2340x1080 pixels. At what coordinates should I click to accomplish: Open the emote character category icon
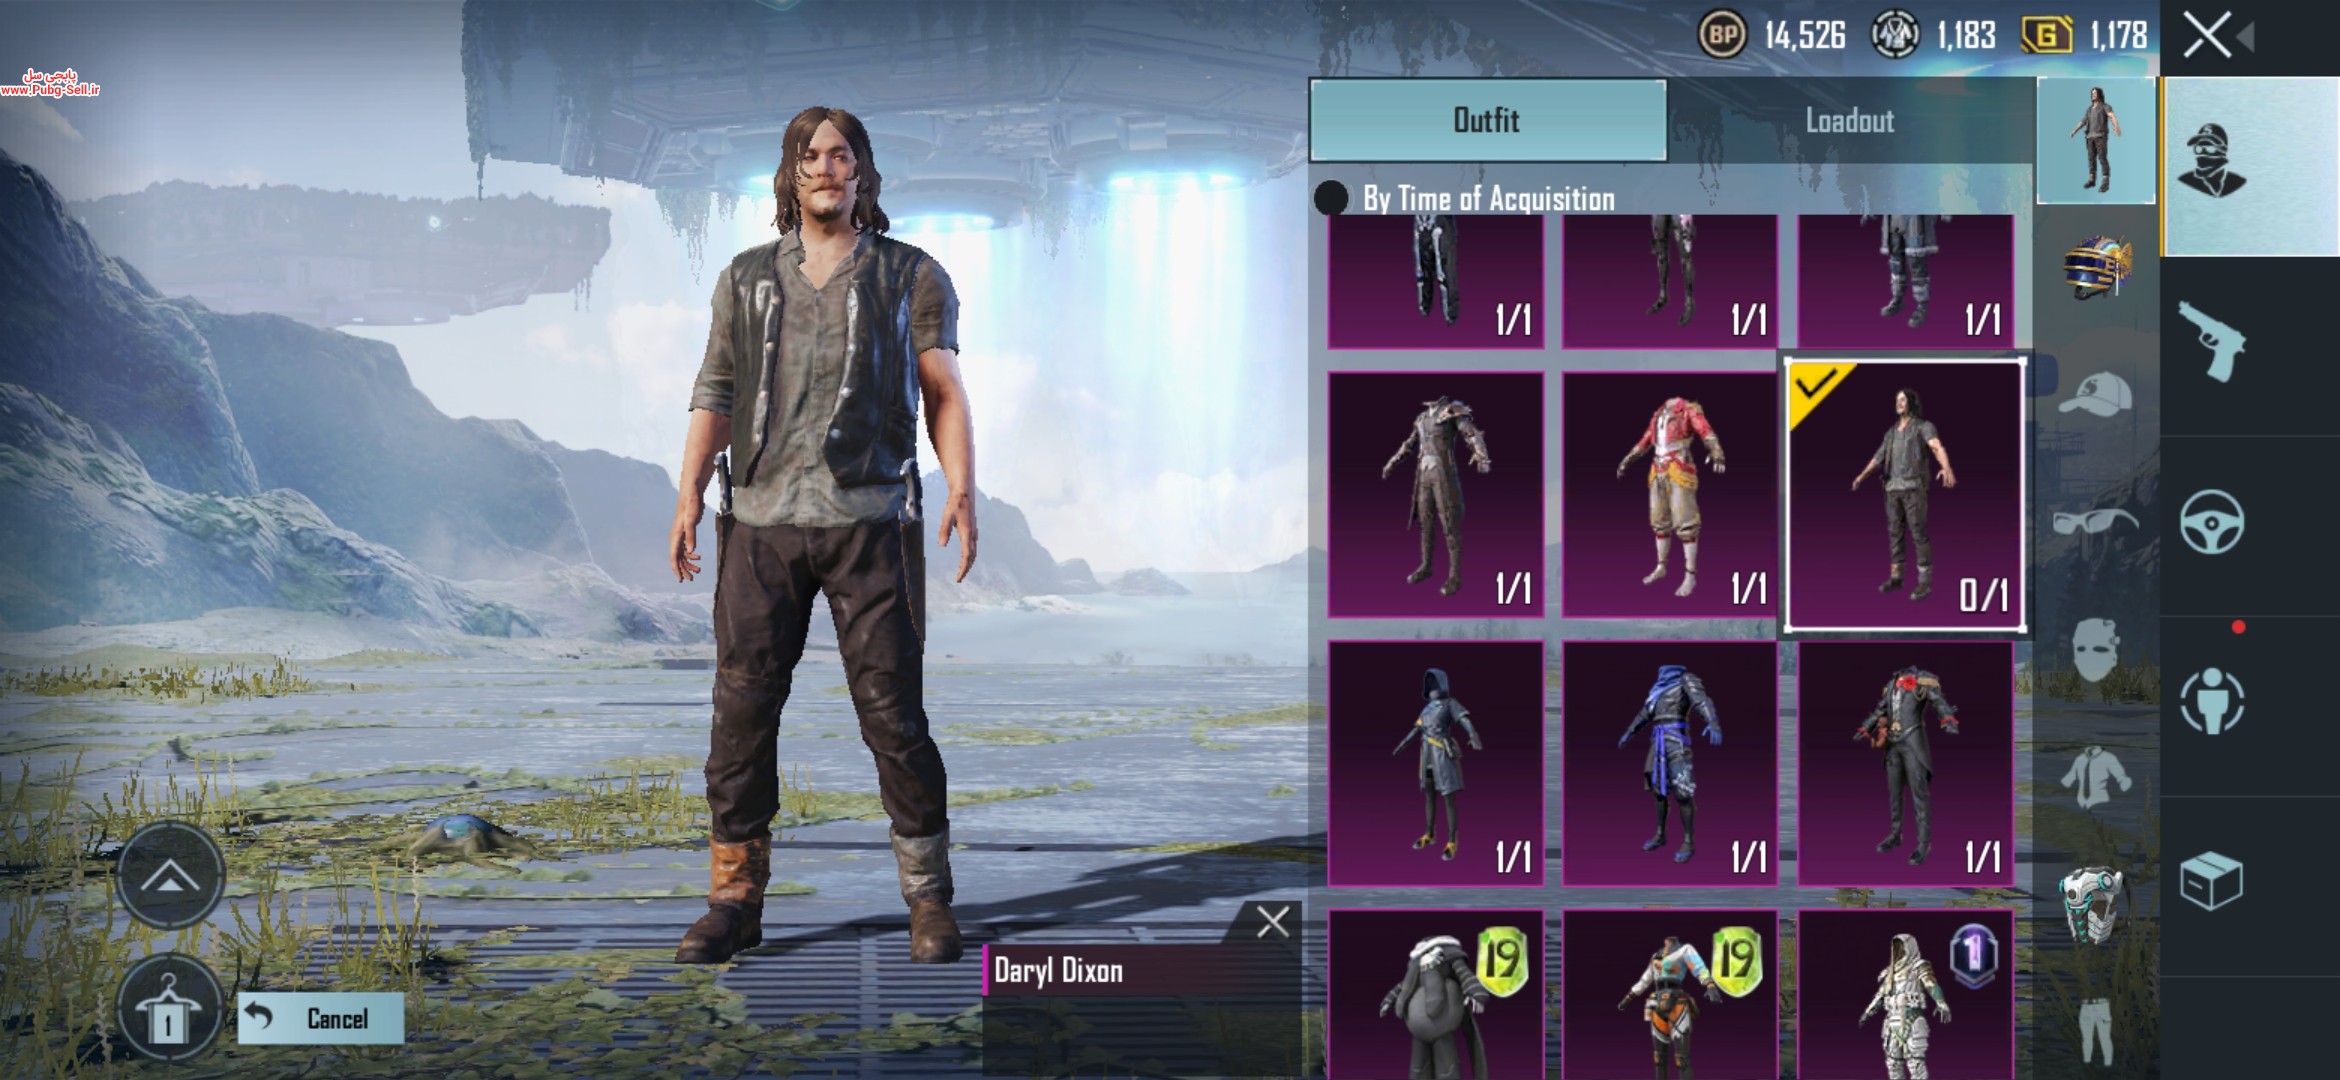click(2212, 702)
